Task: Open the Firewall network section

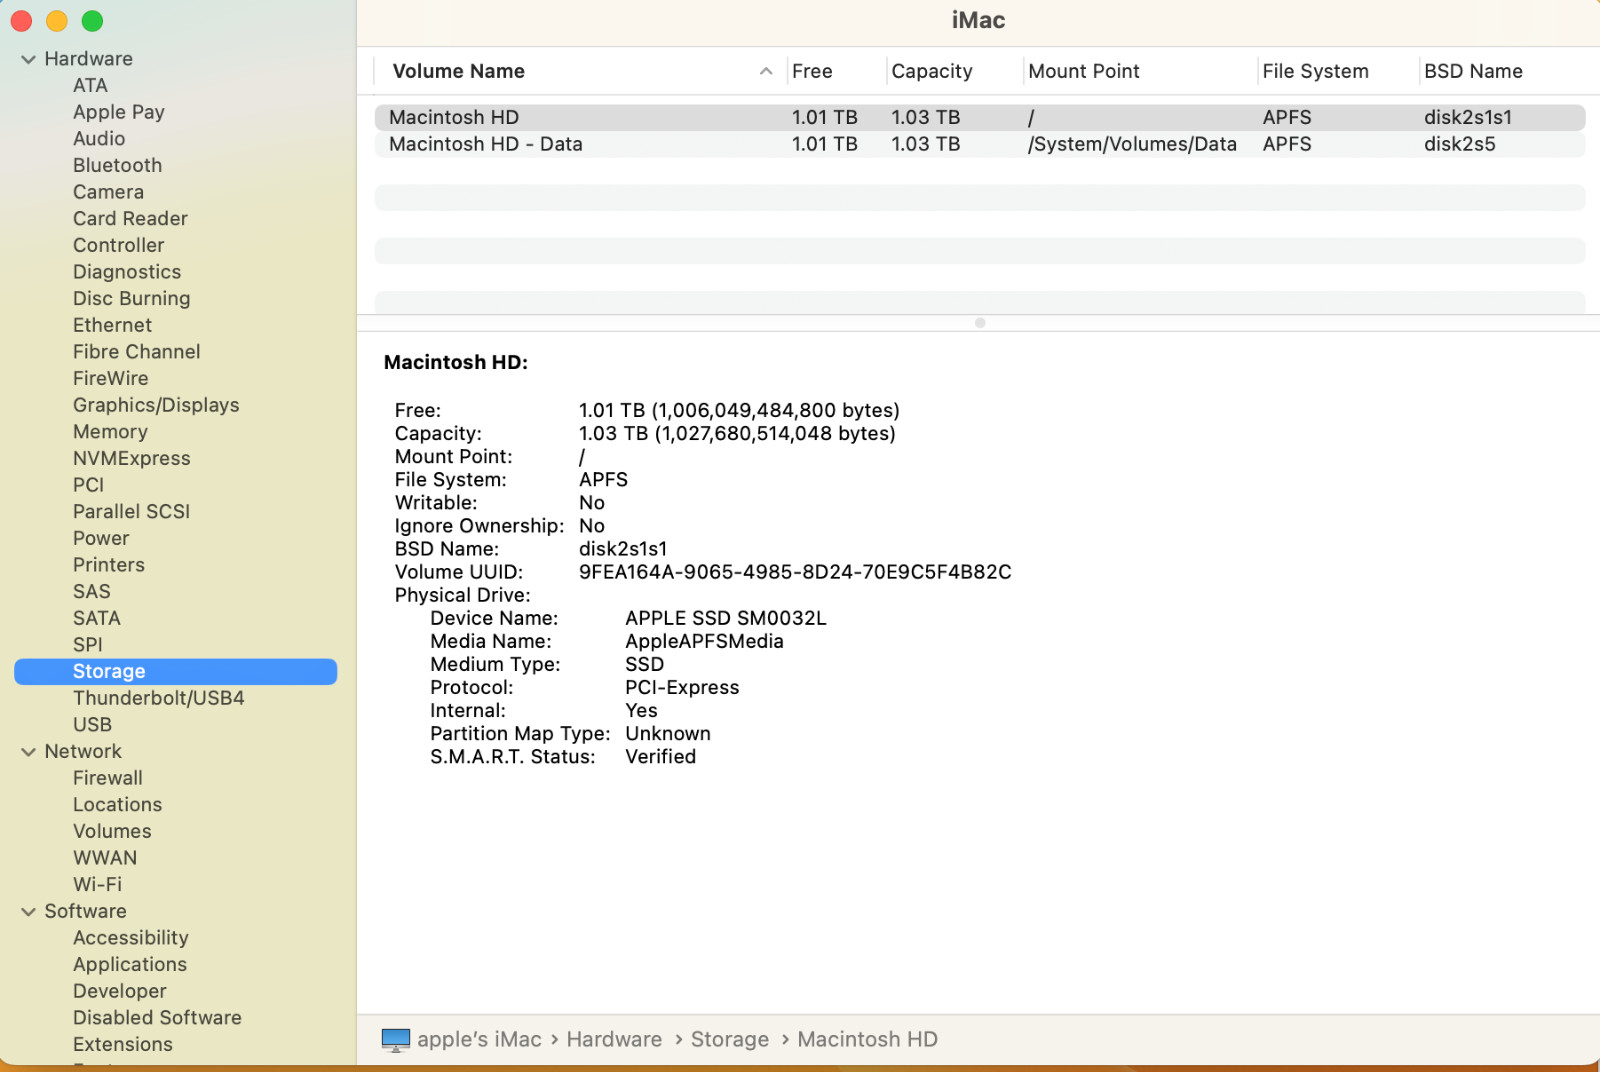Action: 107,778
